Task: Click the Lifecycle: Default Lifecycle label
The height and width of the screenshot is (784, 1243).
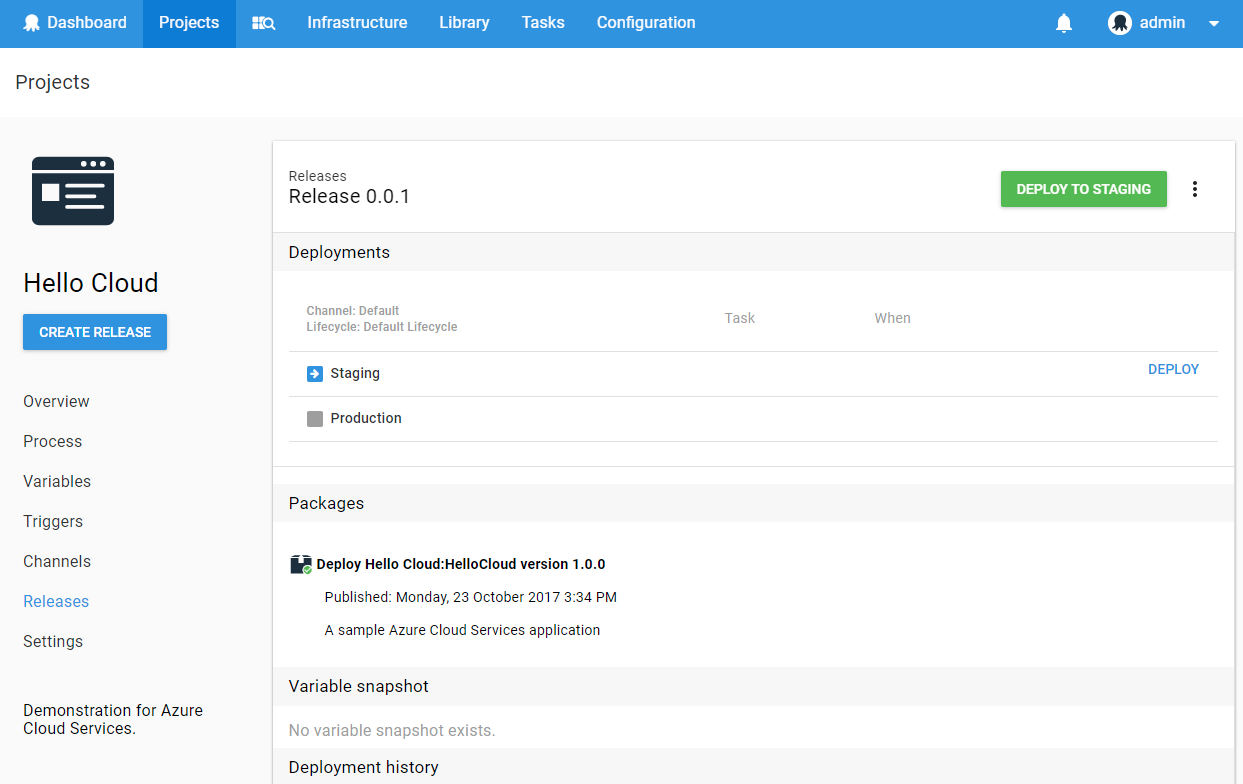Action: click(382, 327)
